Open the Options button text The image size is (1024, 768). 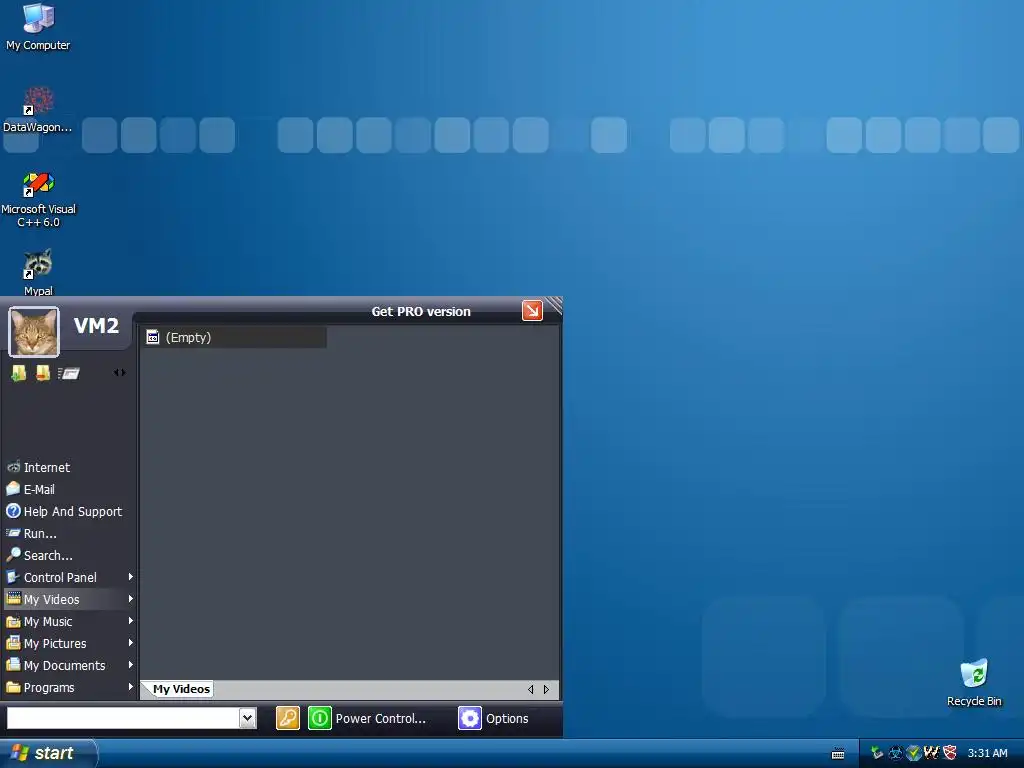coord(507,718)
